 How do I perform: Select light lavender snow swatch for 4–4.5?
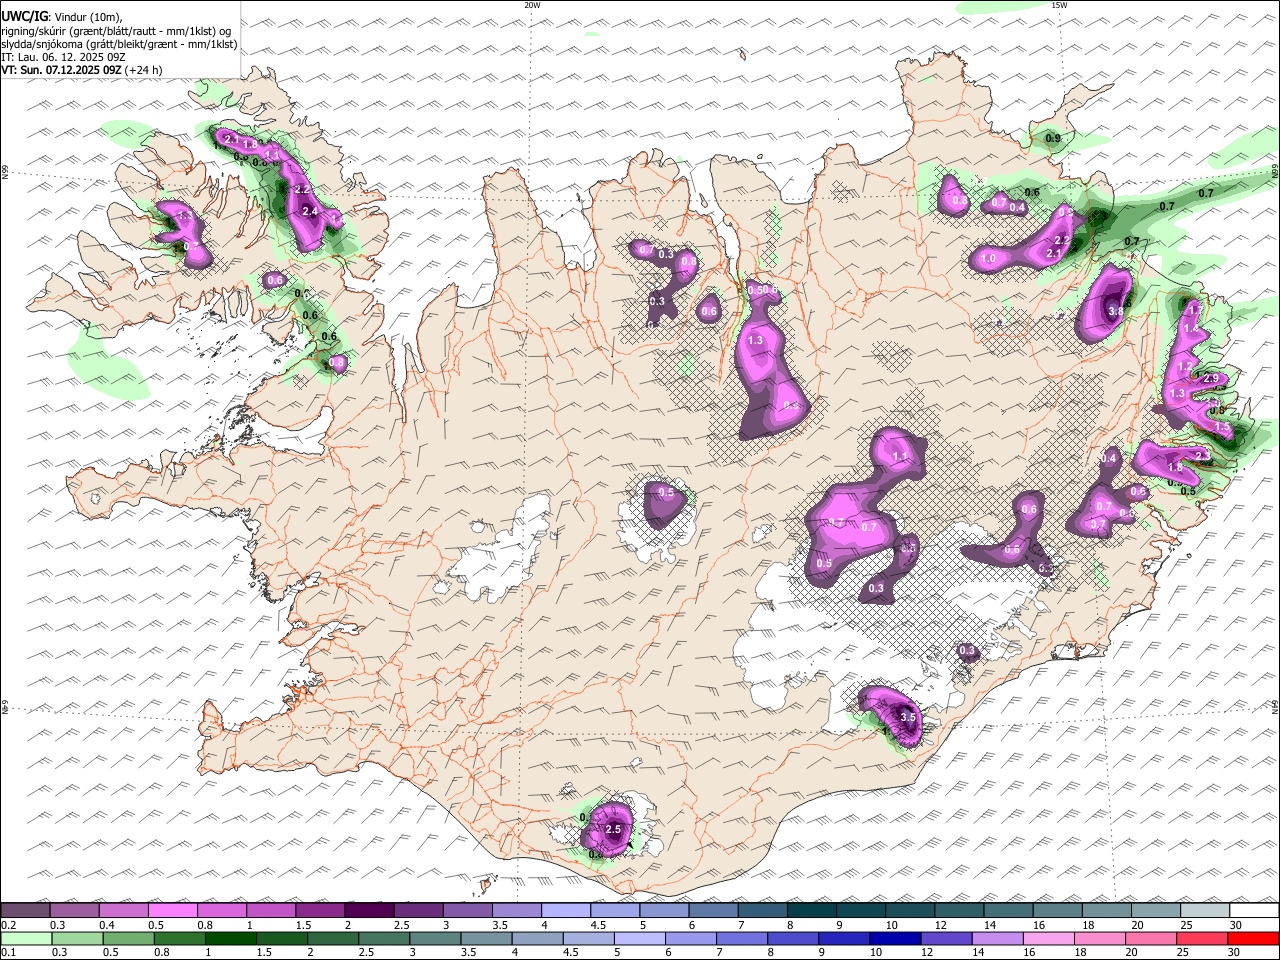click(565, 911)
